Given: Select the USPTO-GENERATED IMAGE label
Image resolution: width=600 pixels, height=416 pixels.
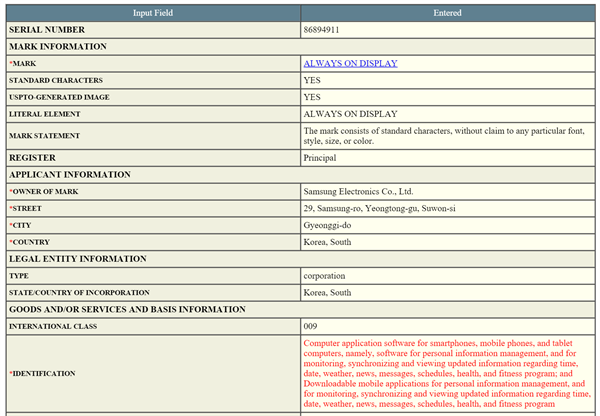Looking at the screenshot, I should (x=59, y=97).
